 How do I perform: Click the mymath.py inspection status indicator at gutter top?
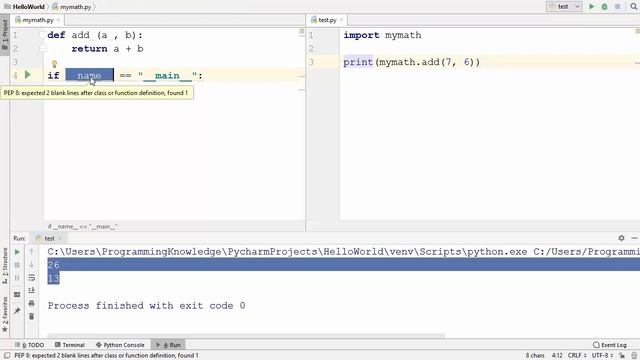pos(302,31)
